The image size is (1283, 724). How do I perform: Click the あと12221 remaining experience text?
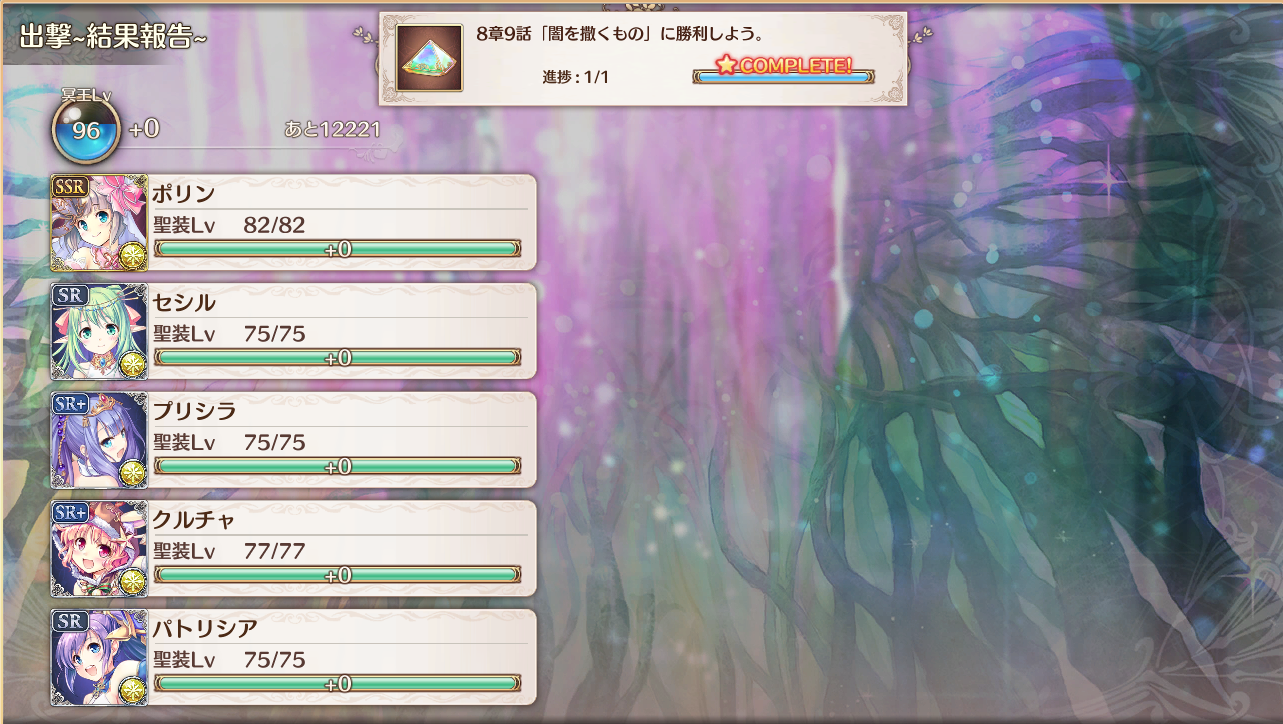coord(332,130)
